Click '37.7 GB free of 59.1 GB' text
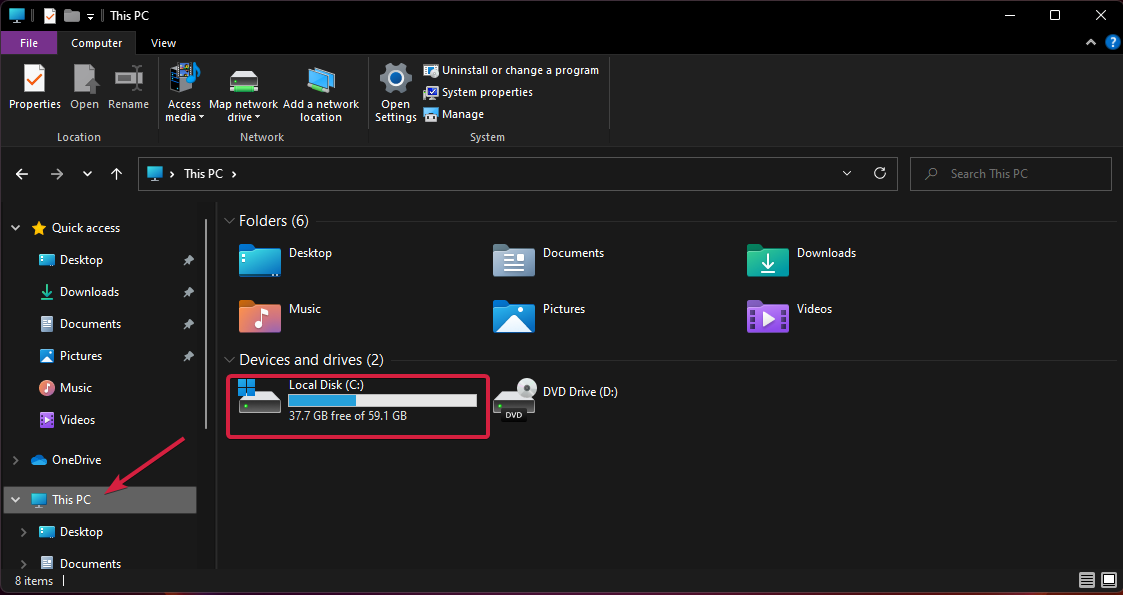 [348, 415]
